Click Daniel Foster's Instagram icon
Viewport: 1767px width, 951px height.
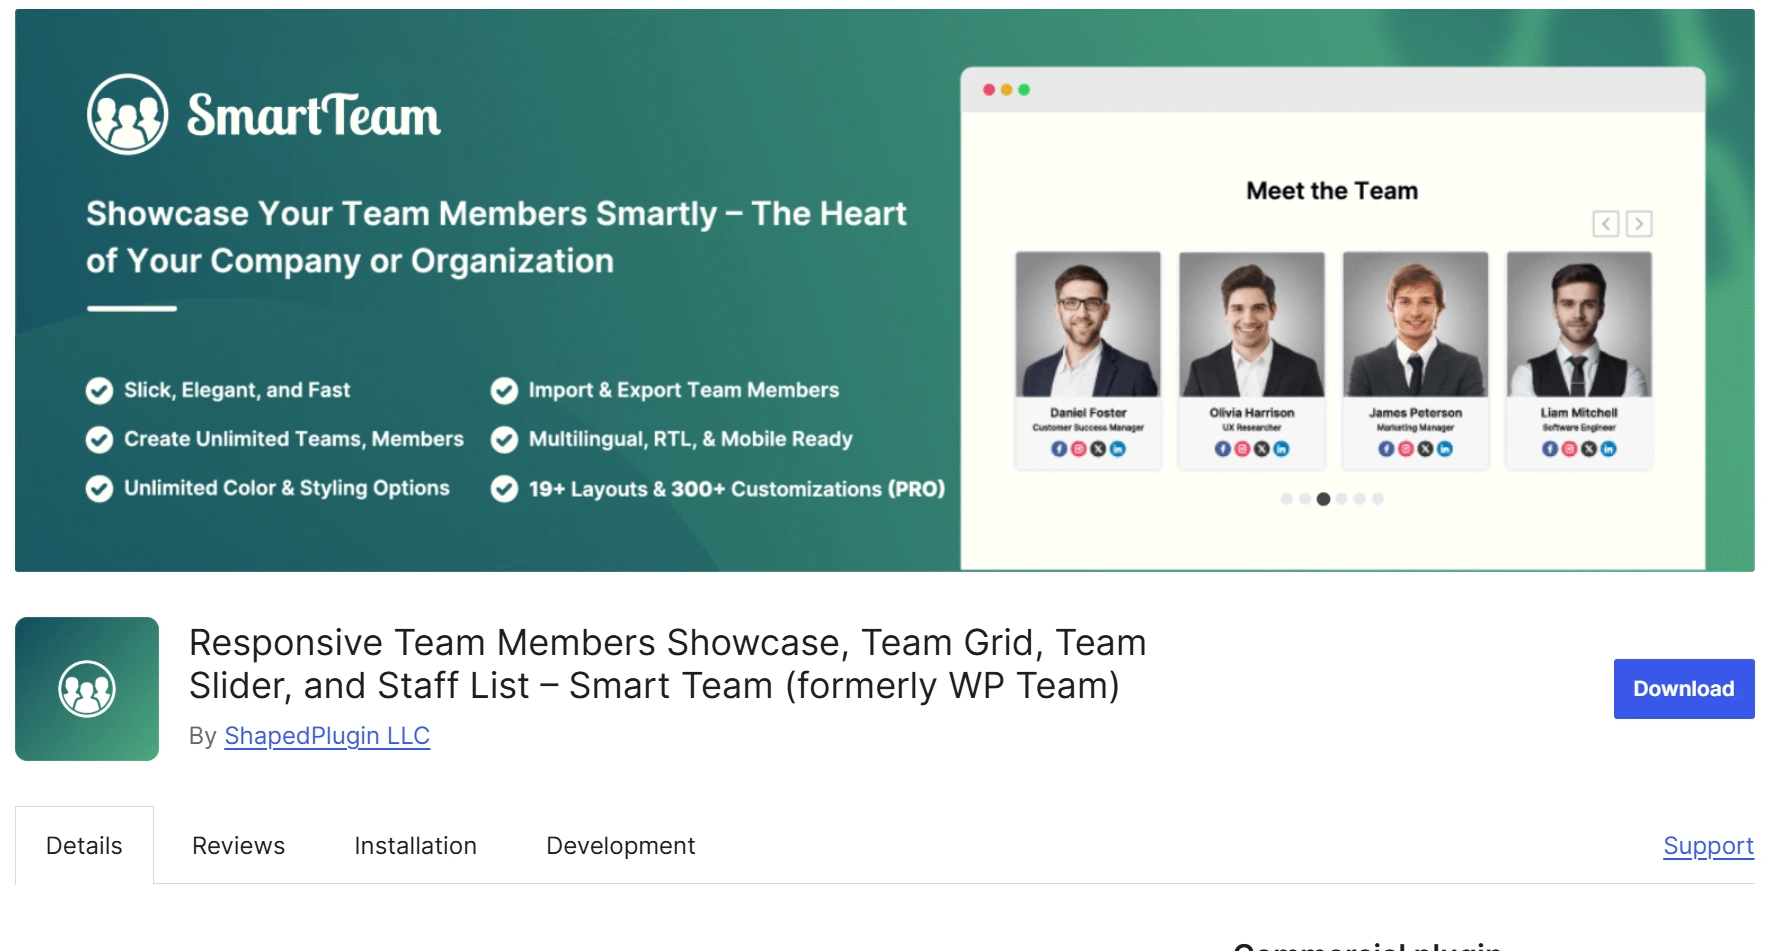coord(1079,449)
